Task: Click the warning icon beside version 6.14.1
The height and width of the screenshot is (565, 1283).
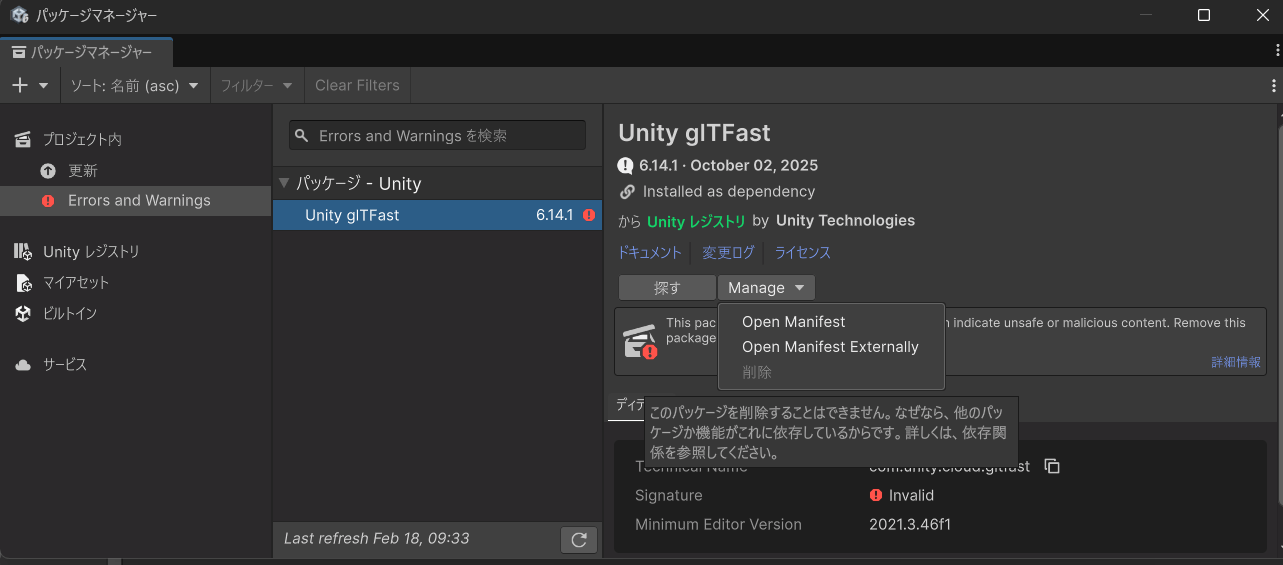Action: [x=626, y=166]
